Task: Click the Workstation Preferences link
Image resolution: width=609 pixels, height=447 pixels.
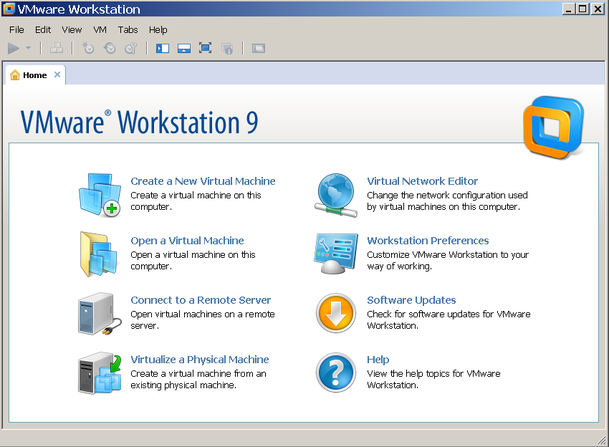Action: tap(428, 241)
